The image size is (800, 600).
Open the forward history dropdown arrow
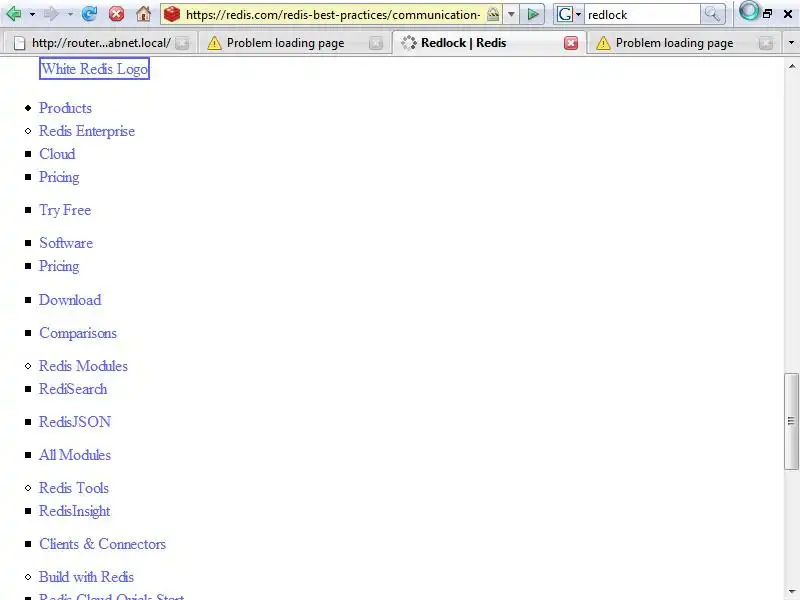(70, 14)
